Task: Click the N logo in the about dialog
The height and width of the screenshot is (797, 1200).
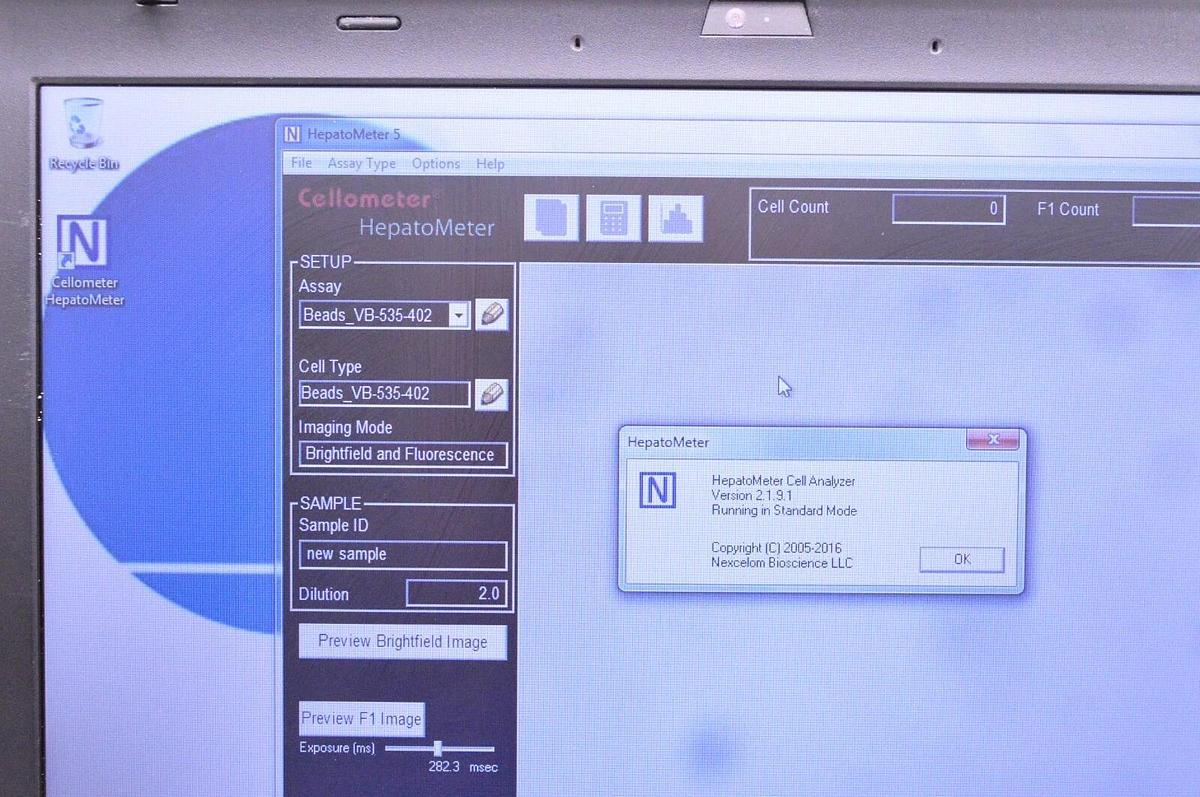Action: click(x=658, y=490)
